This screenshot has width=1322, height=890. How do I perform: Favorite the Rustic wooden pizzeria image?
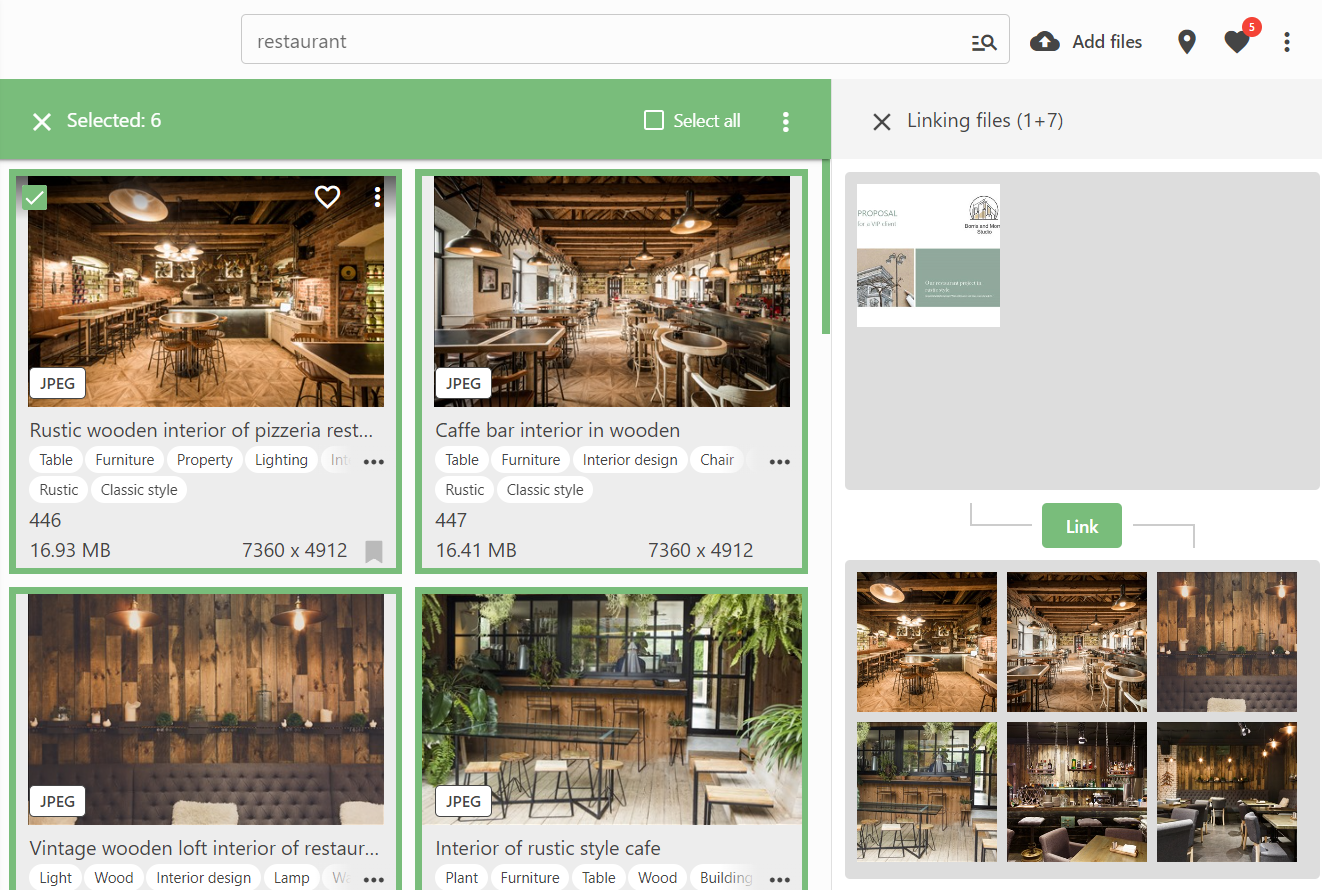327,197
